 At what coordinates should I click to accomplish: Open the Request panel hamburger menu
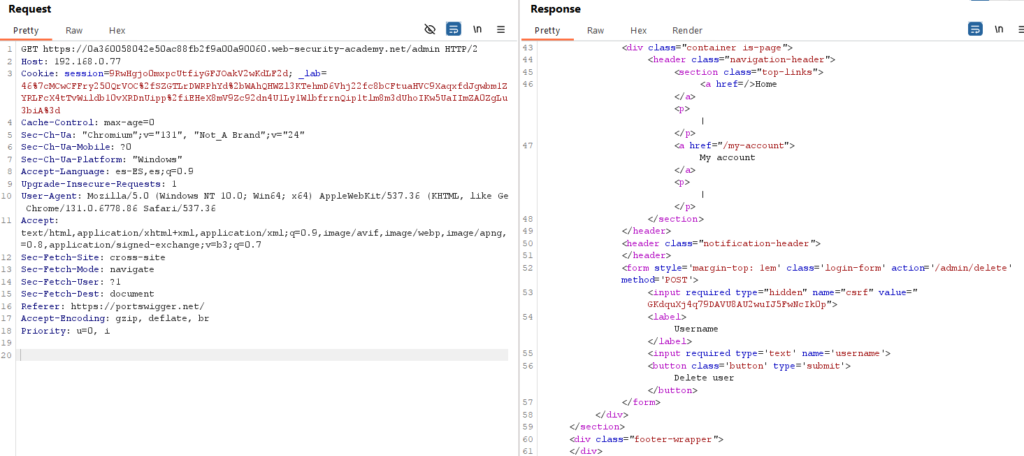[501, 29]
